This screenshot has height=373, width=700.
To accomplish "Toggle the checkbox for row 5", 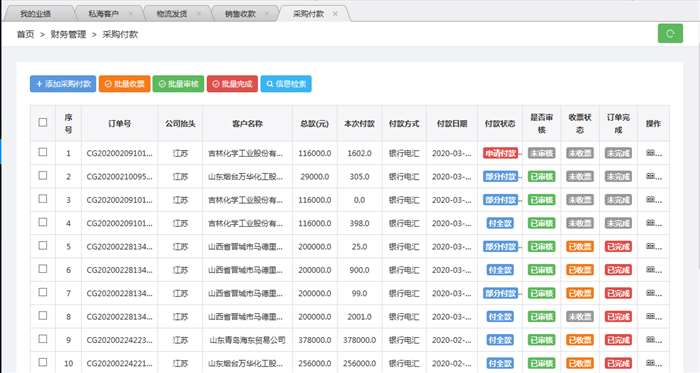I will click(x=43, y=245).
